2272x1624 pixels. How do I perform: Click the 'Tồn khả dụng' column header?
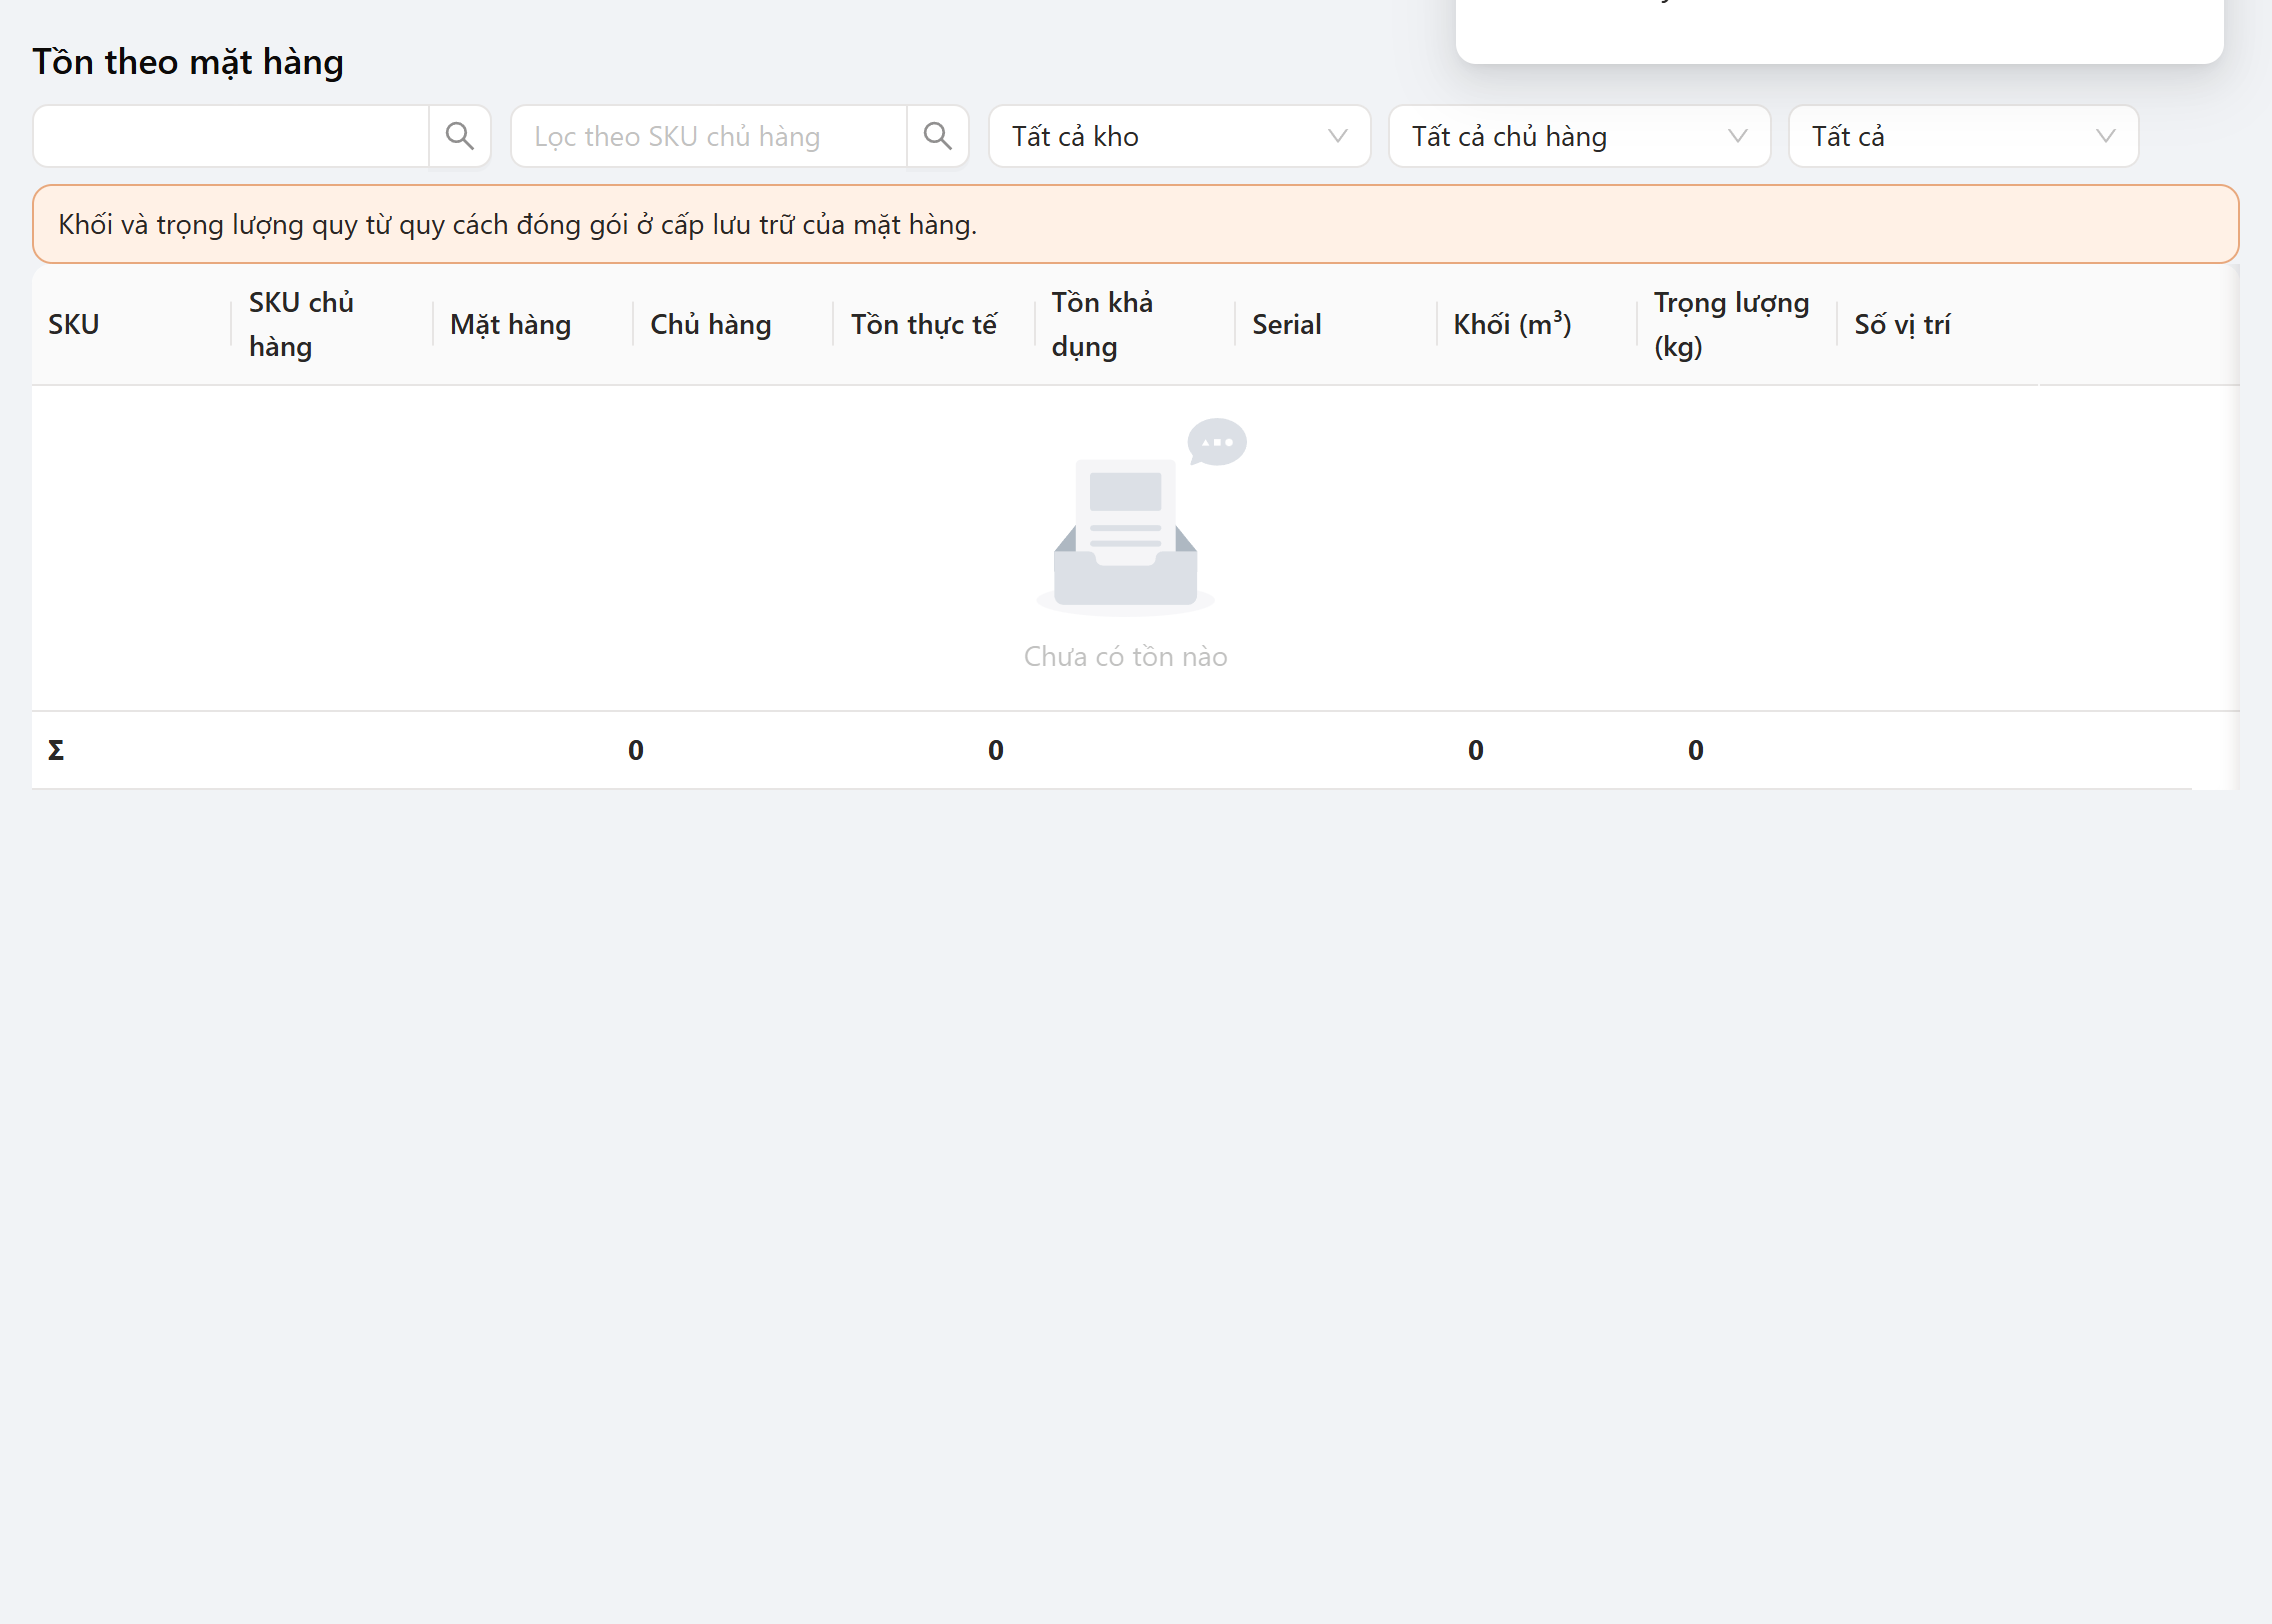(1135, 325)
